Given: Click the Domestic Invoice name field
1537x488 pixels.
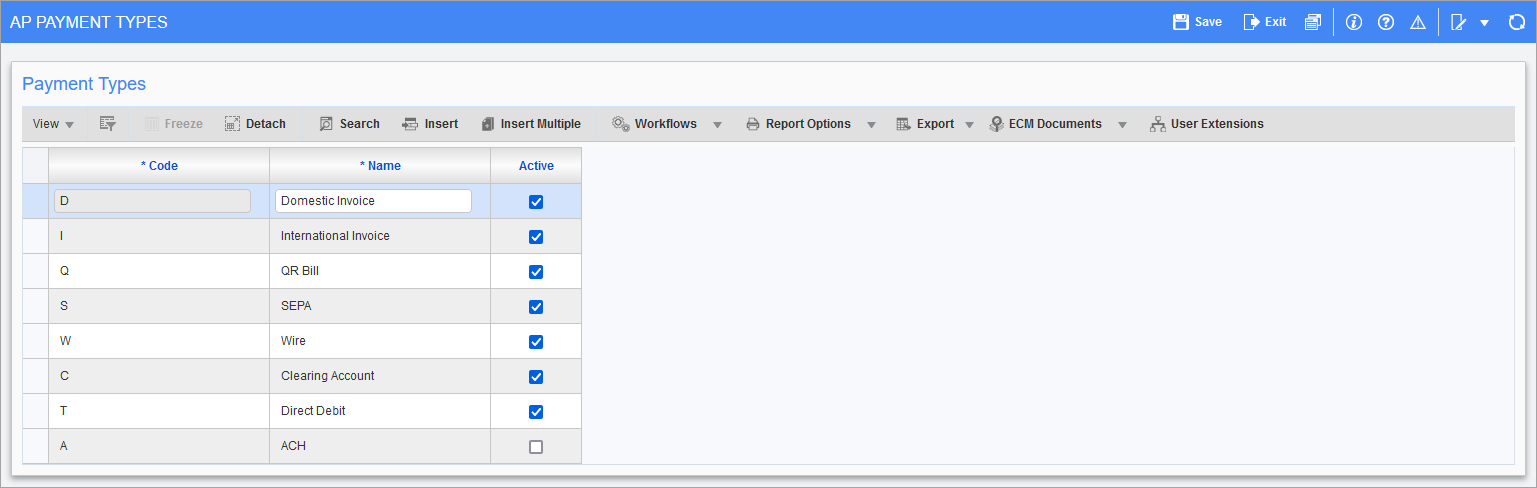Looking at the screenshot, I should [373, 201].
